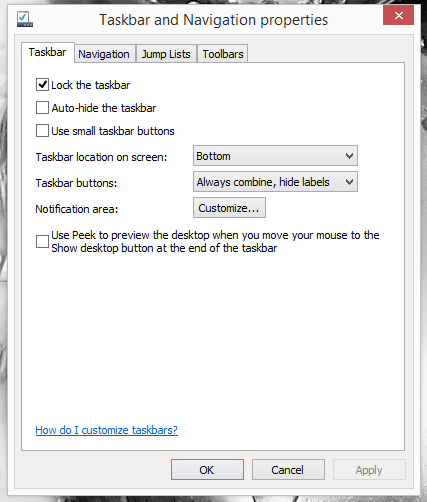The width and height of the screenshot is (427, 502).
Task: Open the Bottom taskbar location combo box
Action: 275,156
